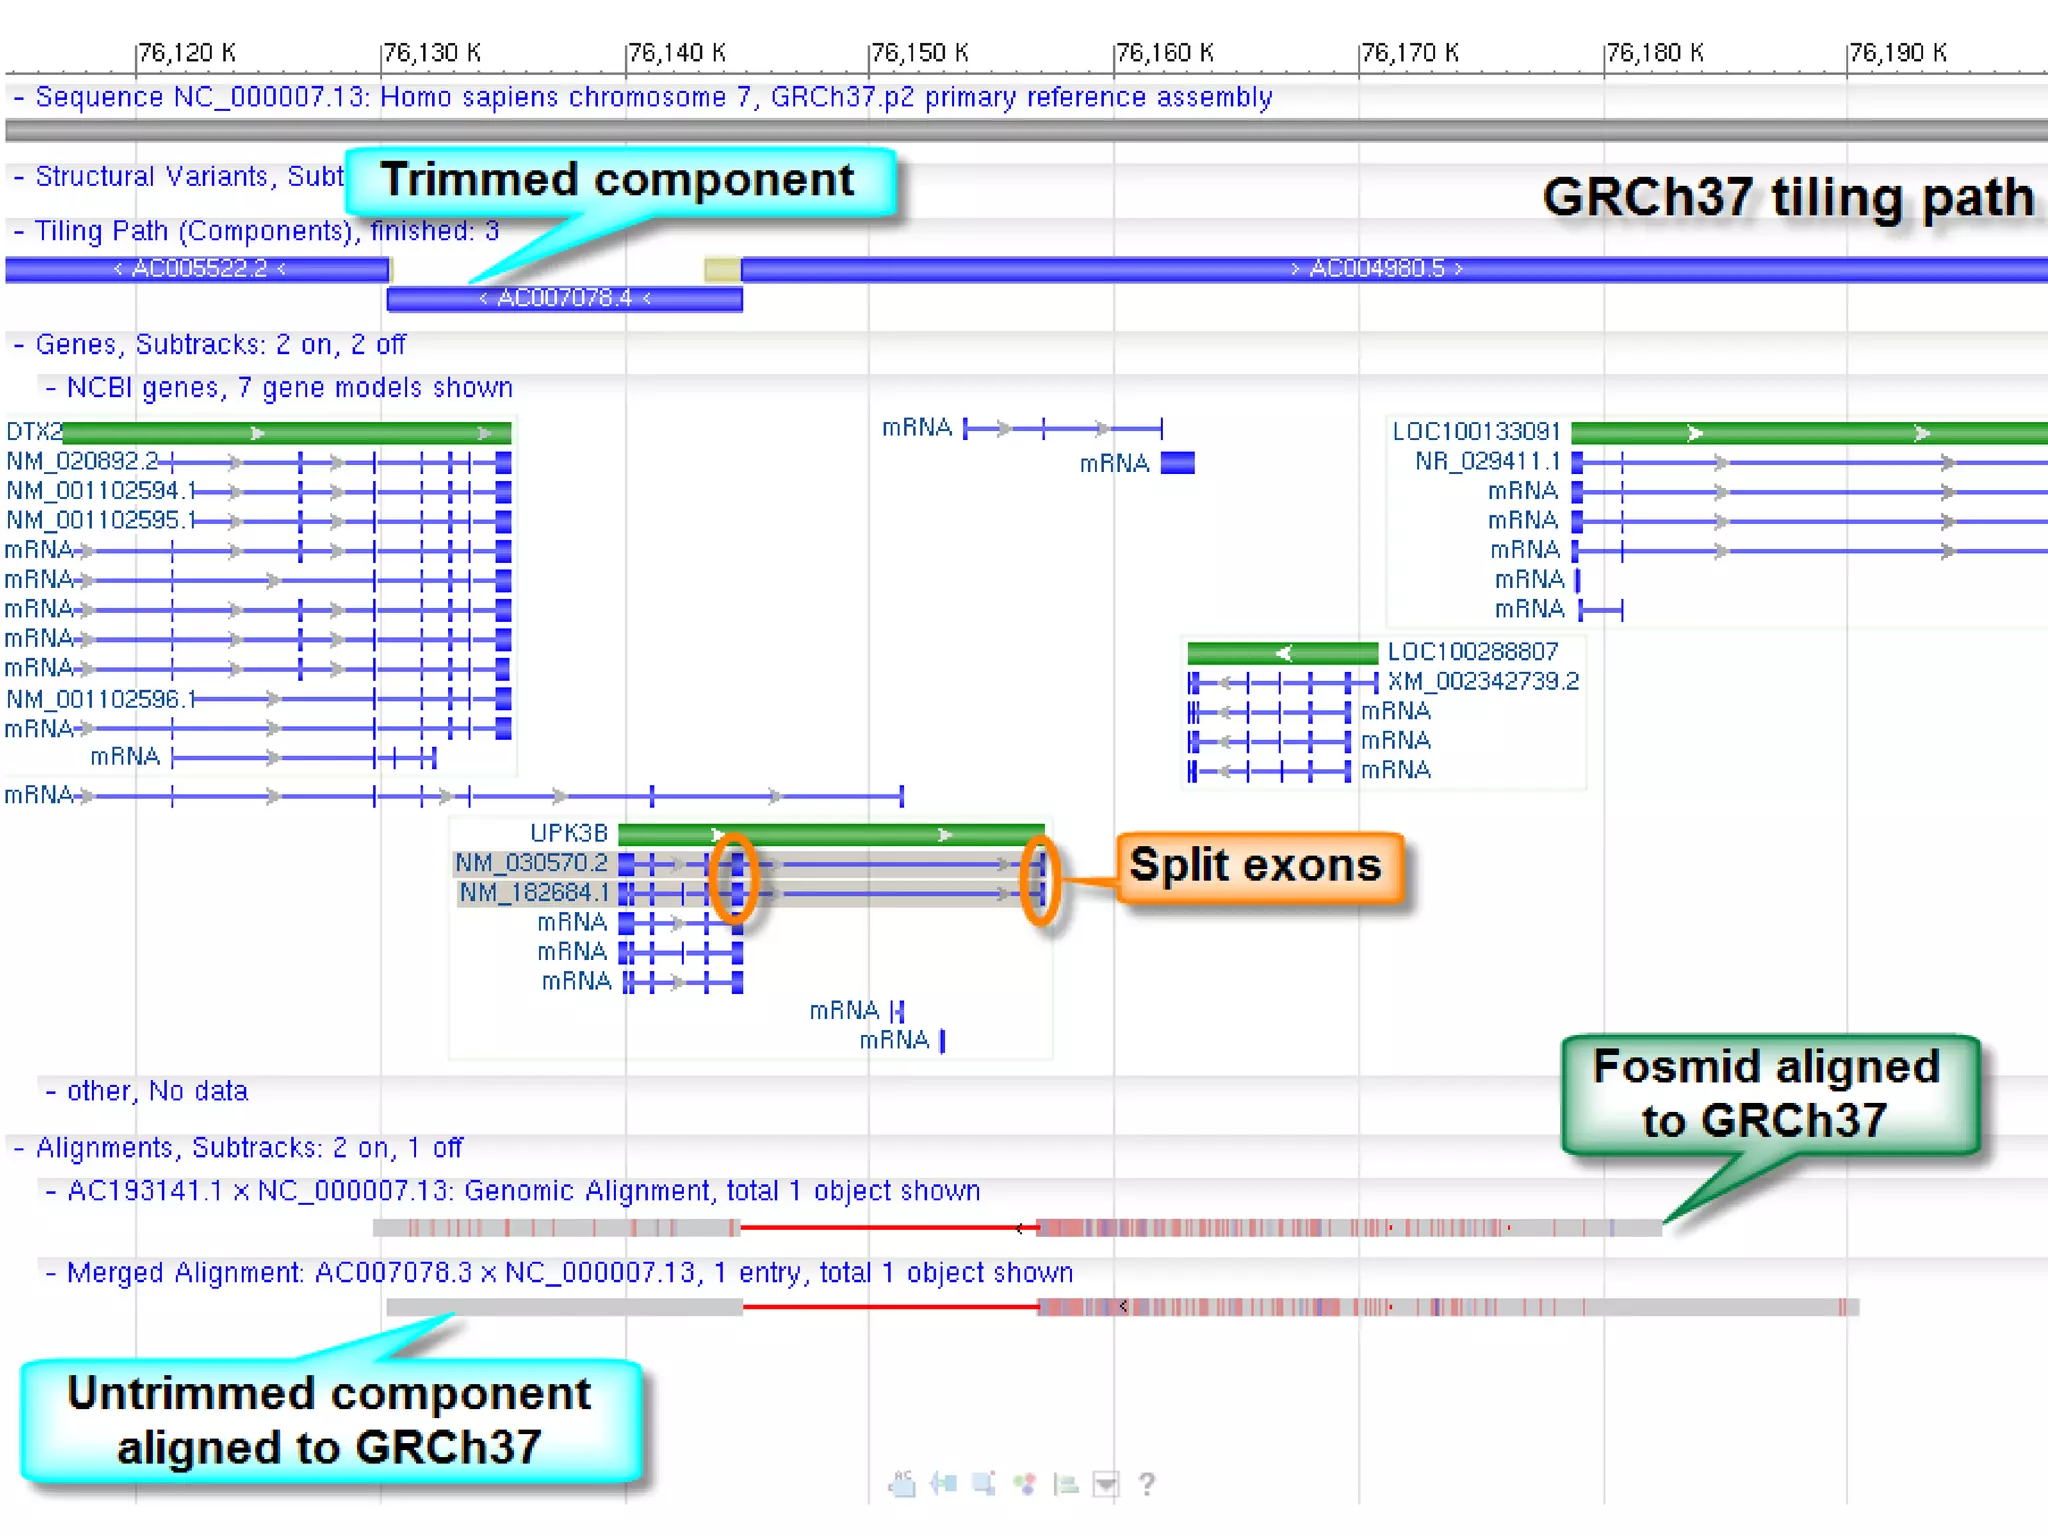Open the bottom toolbar dropdown arrow menu

(x=1106, y=1484)
